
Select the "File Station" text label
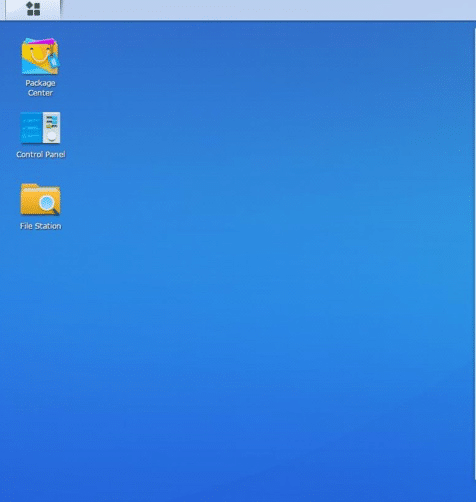coord(41,226)
